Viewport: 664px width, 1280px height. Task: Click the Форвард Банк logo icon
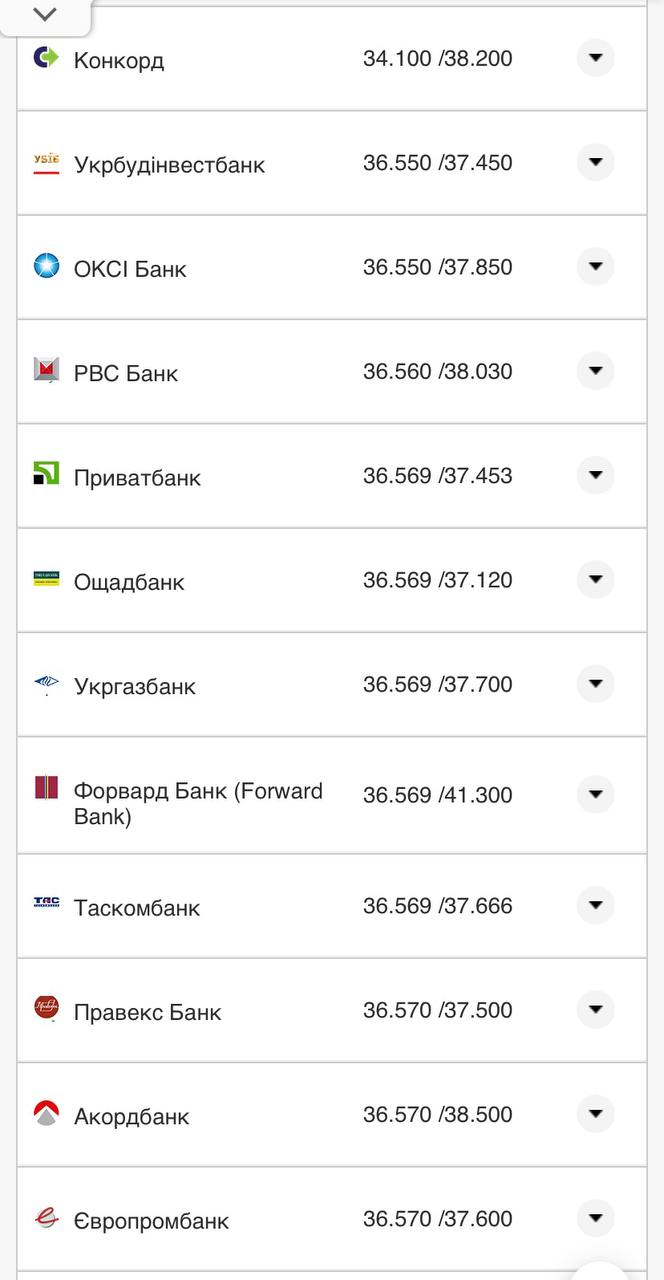click(46, 788)
